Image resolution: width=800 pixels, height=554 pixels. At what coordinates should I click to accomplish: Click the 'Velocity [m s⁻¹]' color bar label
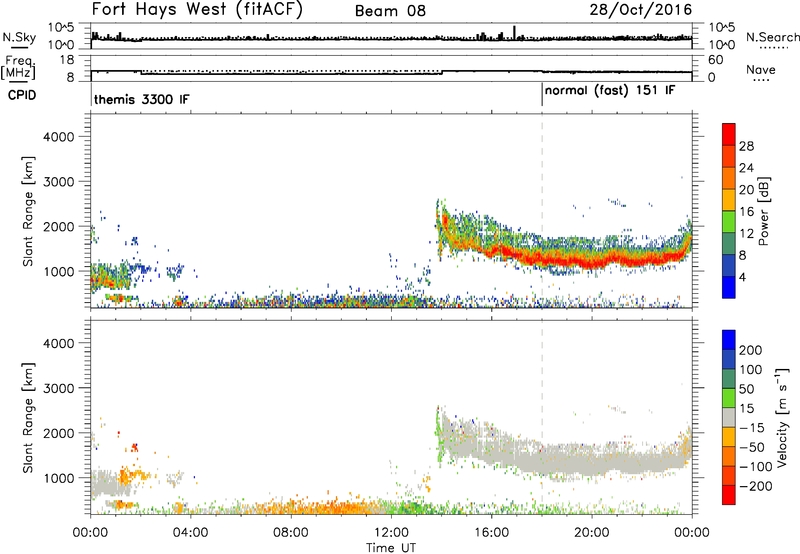[x=782, y=417]
